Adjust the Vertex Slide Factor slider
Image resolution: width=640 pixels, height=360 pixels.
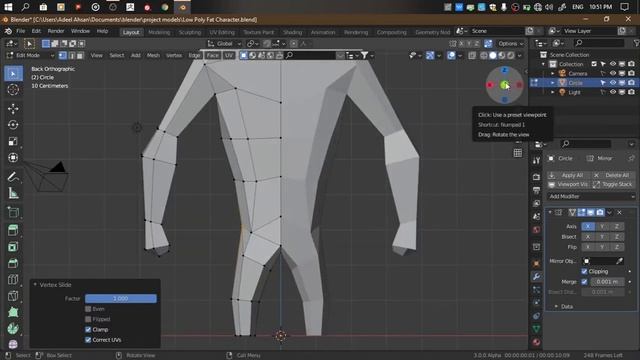click(121, 299)
